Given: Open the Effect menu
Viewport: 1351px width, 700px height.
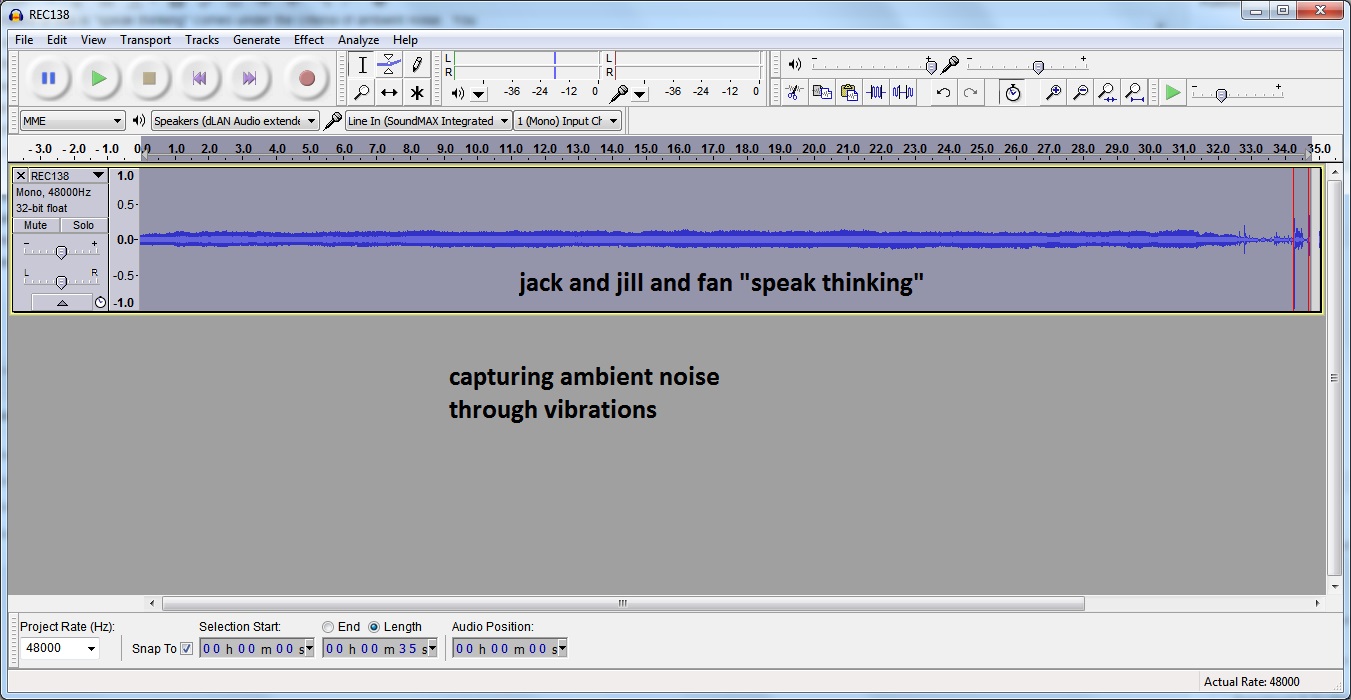Looking at the screenshot, I should tap(308, 40).
